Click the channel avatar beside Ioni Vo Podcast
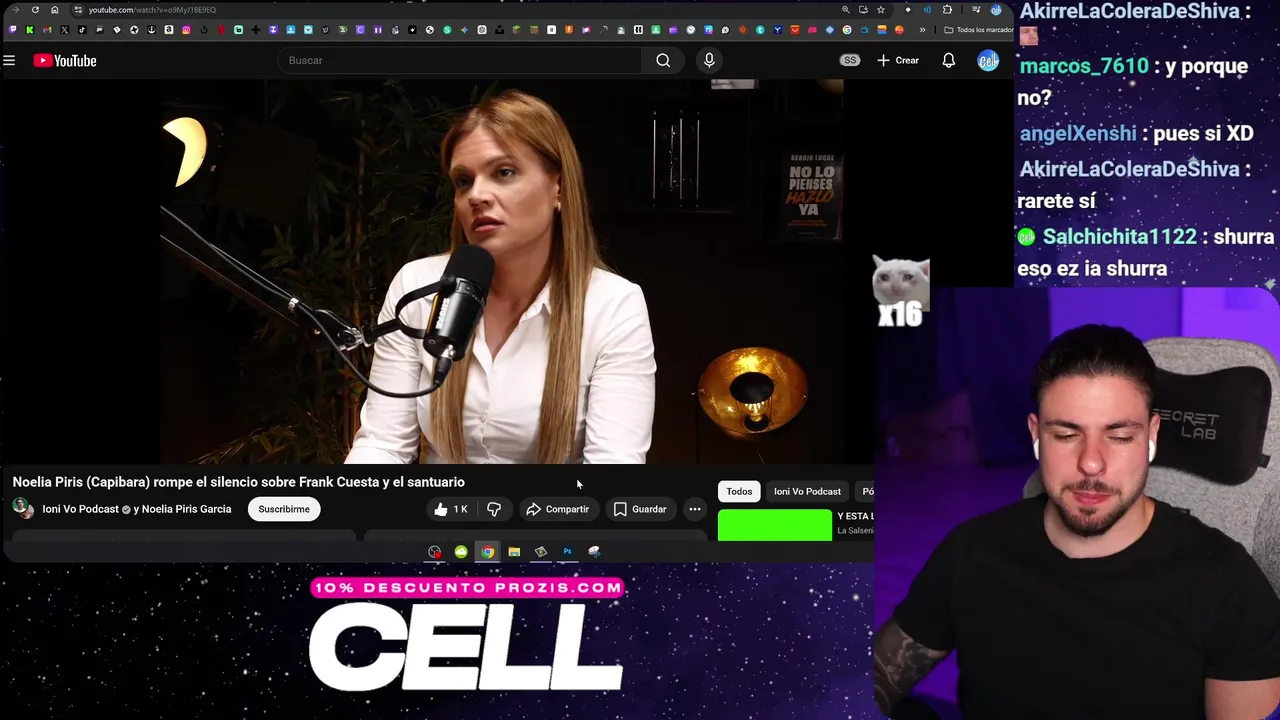Screen dimensions: 1280x720 coord(23,508)
